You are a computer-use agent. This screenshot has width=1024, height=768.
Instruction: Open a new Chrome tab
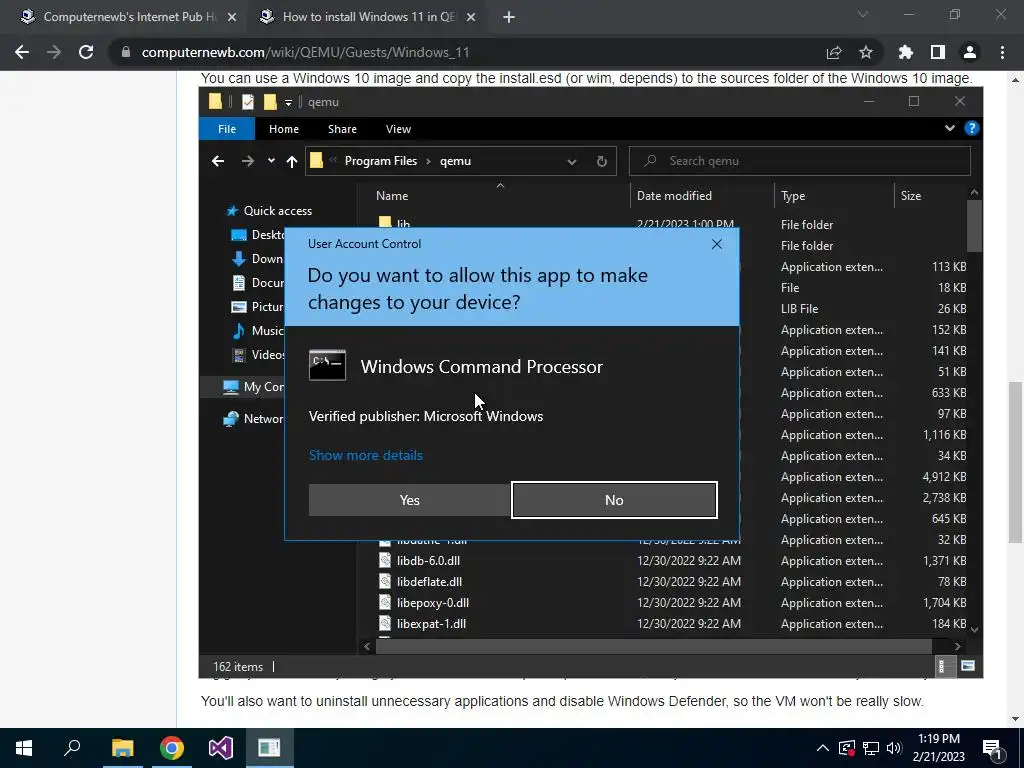(509, 17)
